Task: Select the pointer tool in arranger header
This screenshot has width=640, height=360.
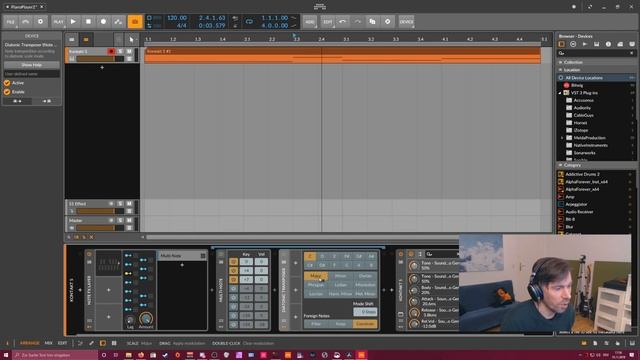Action: (131, 40)
